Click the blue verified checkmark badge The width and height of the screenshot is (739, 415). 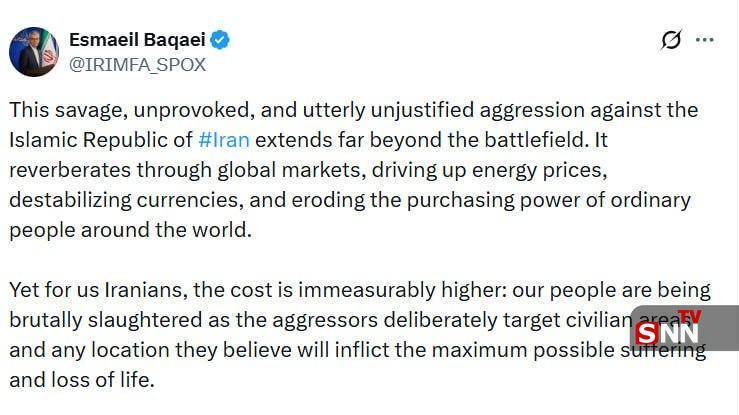220,40
